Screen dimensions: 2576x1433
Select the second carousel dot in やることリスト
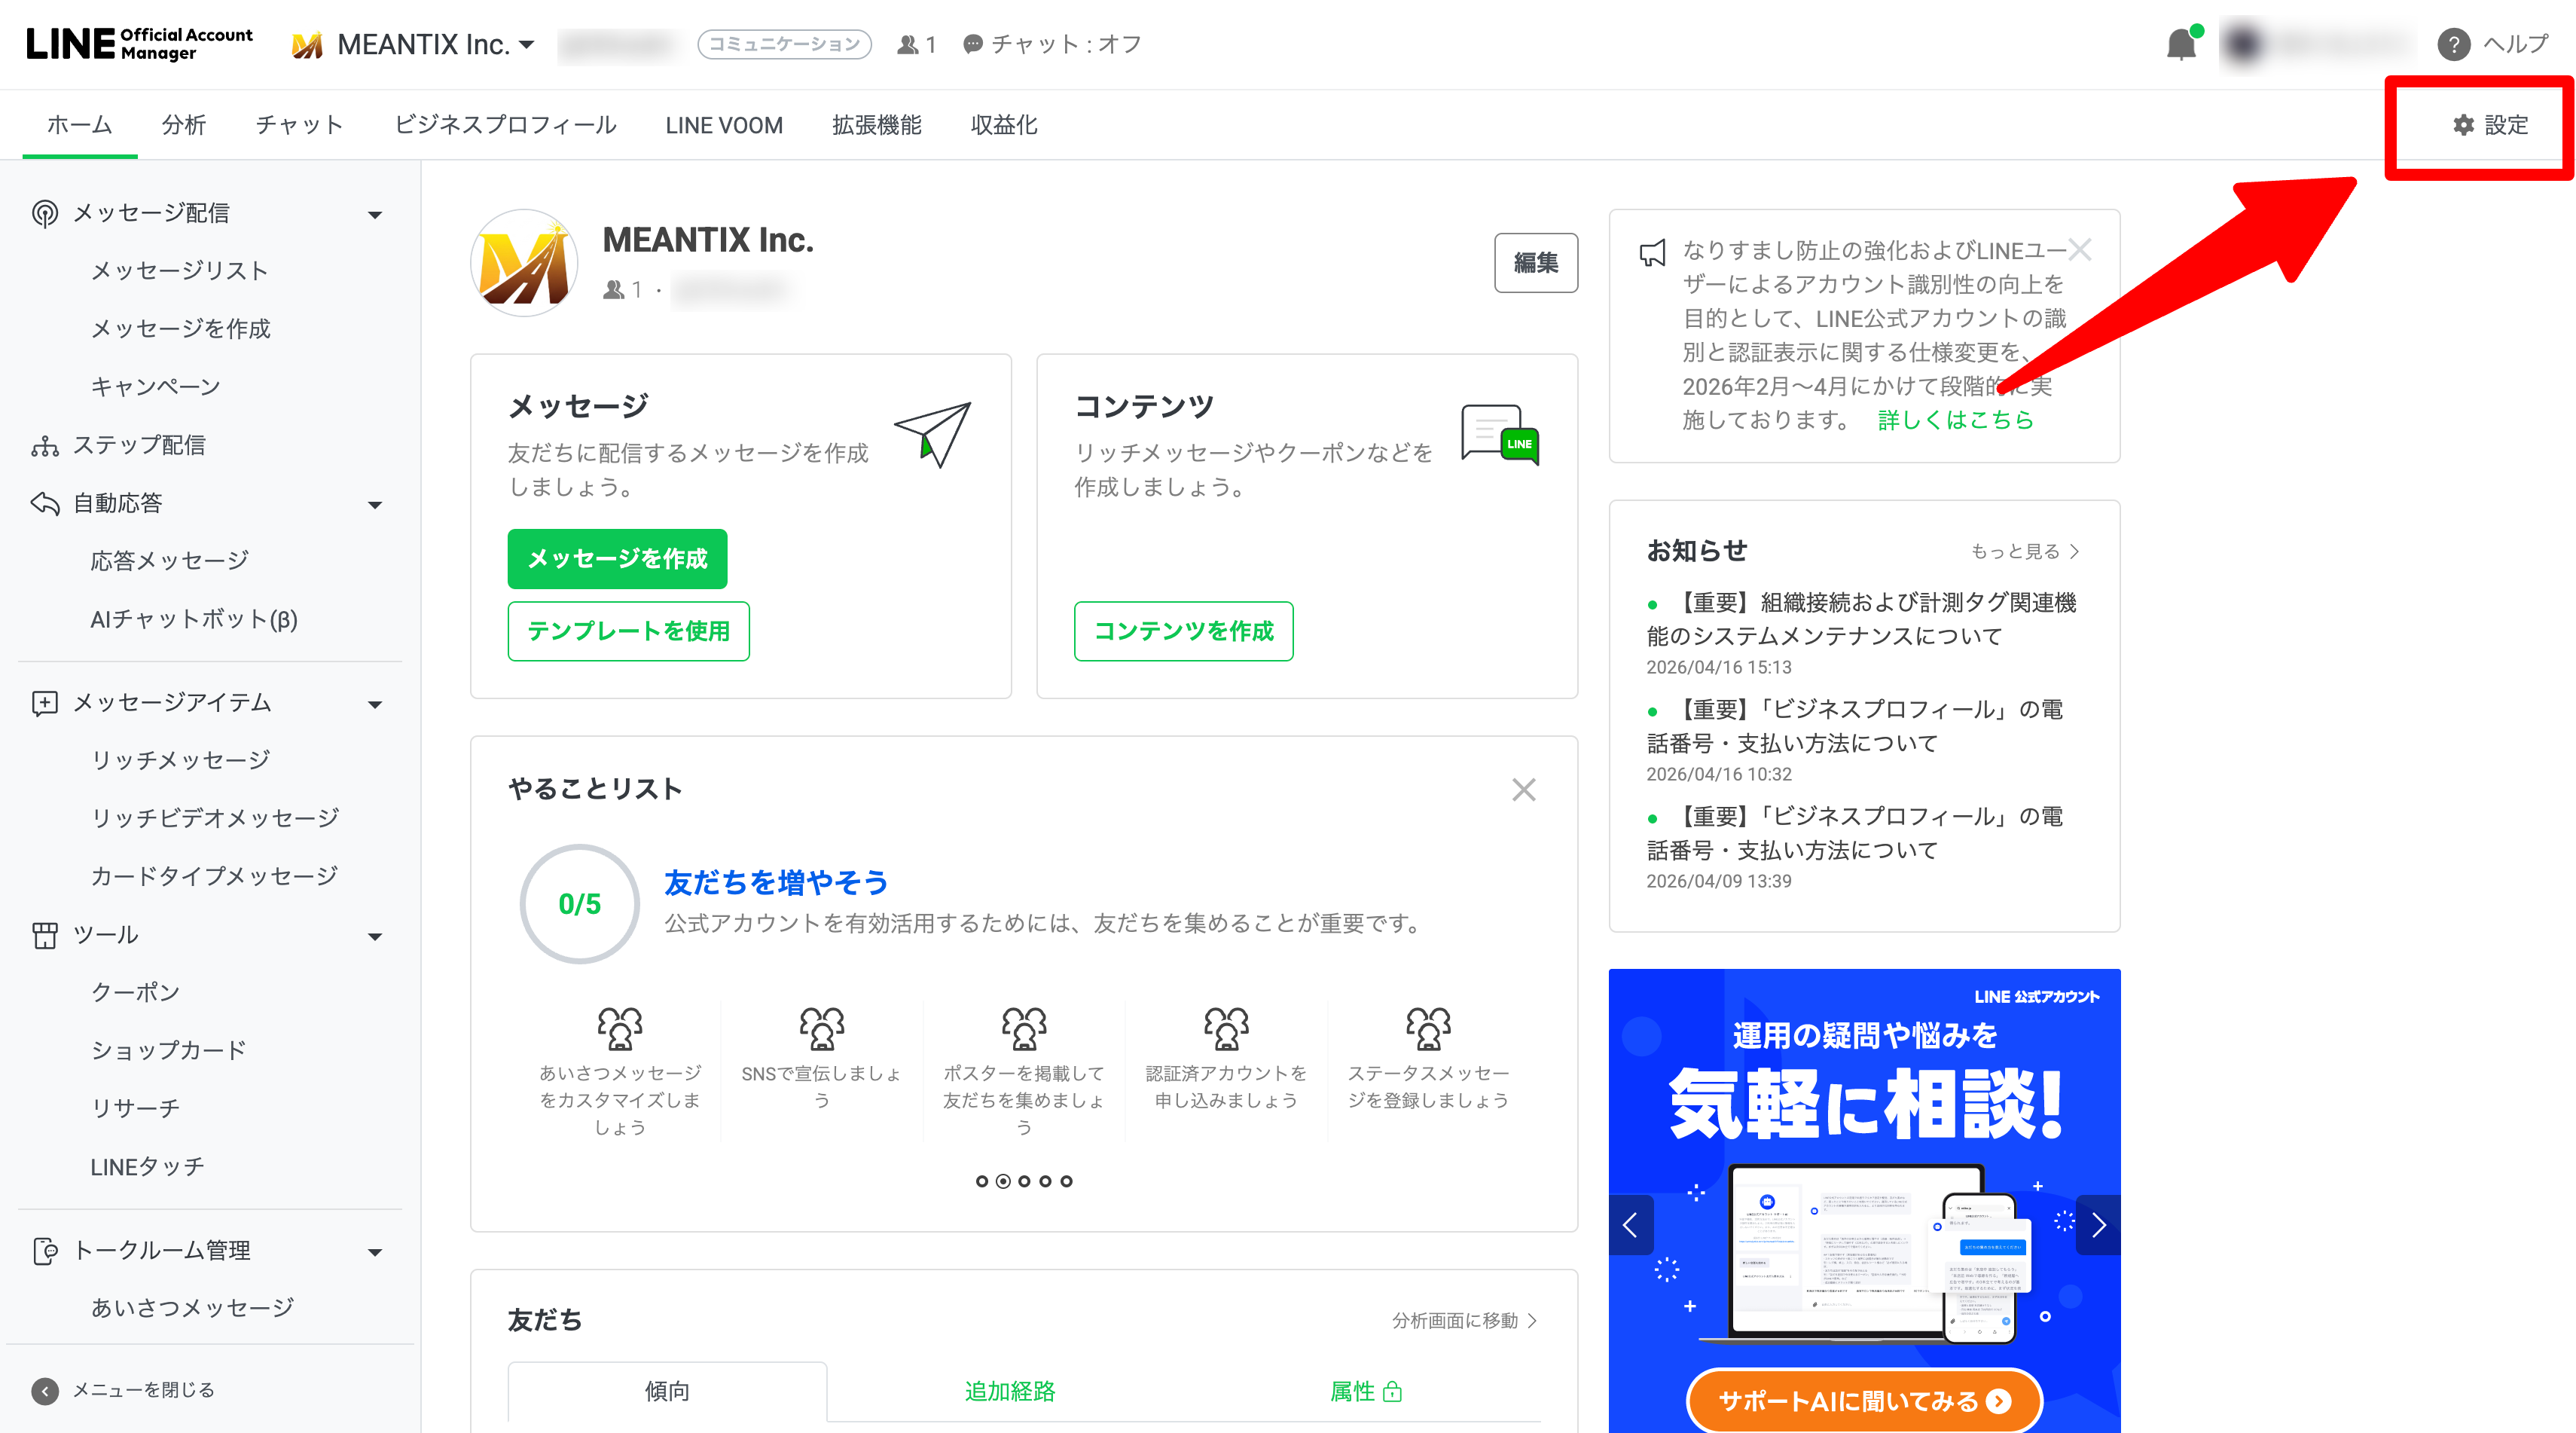(x=1003, y=1181)
